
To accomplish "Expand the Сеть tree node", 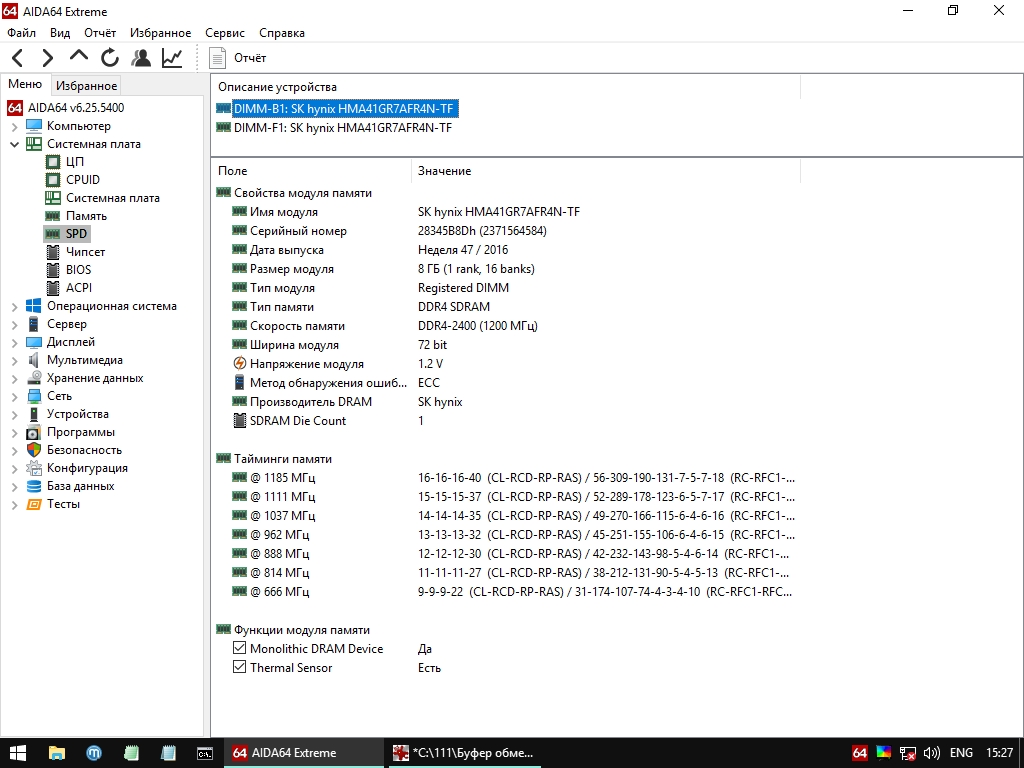I will click(14, 396).
